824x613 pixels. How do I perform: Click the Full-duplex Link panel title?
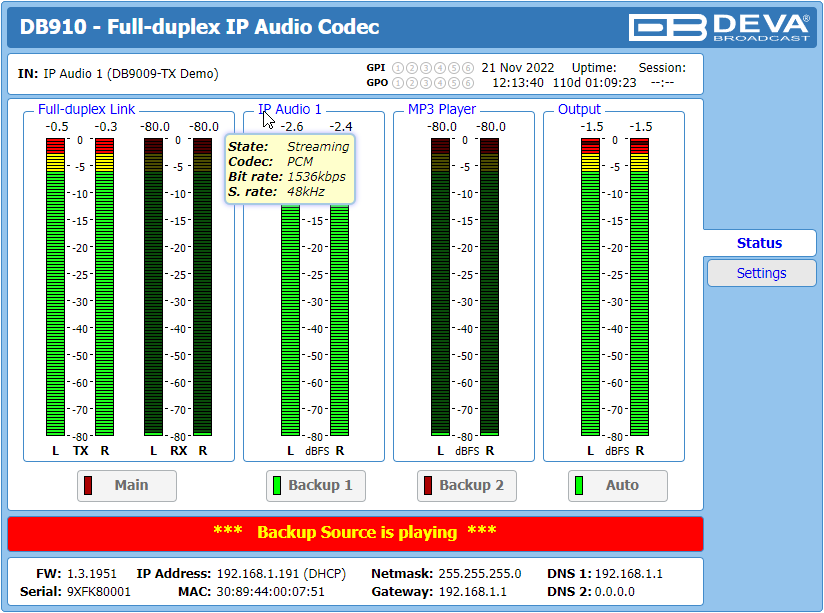pos(87,109)
